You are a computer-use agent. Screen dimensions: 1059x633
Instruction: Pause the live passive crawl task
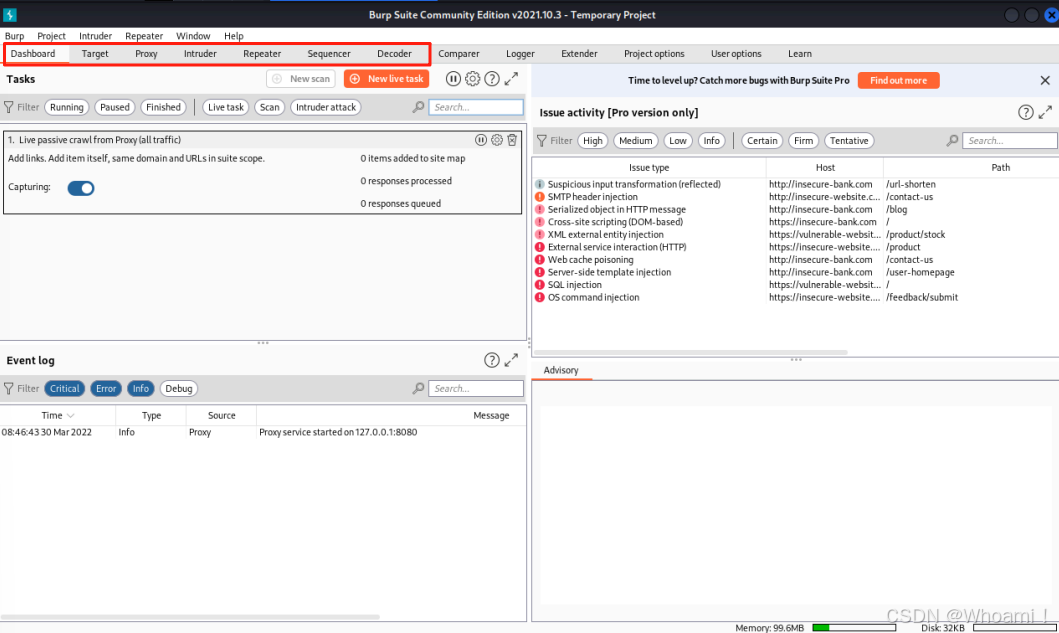[481, 140]
